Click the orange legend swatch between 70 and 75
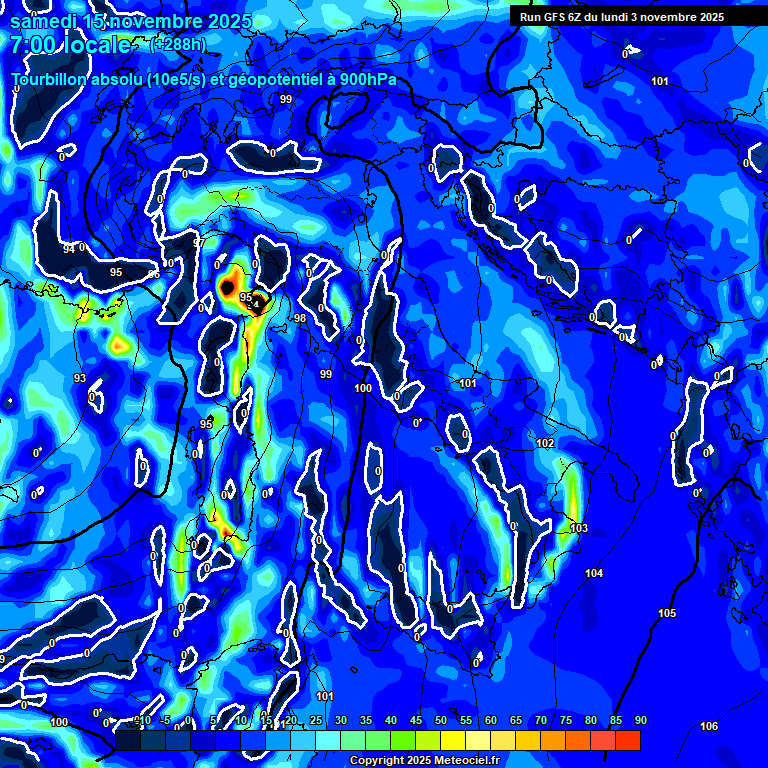This screenshot has height=768, width=768. tap(553, 741)
